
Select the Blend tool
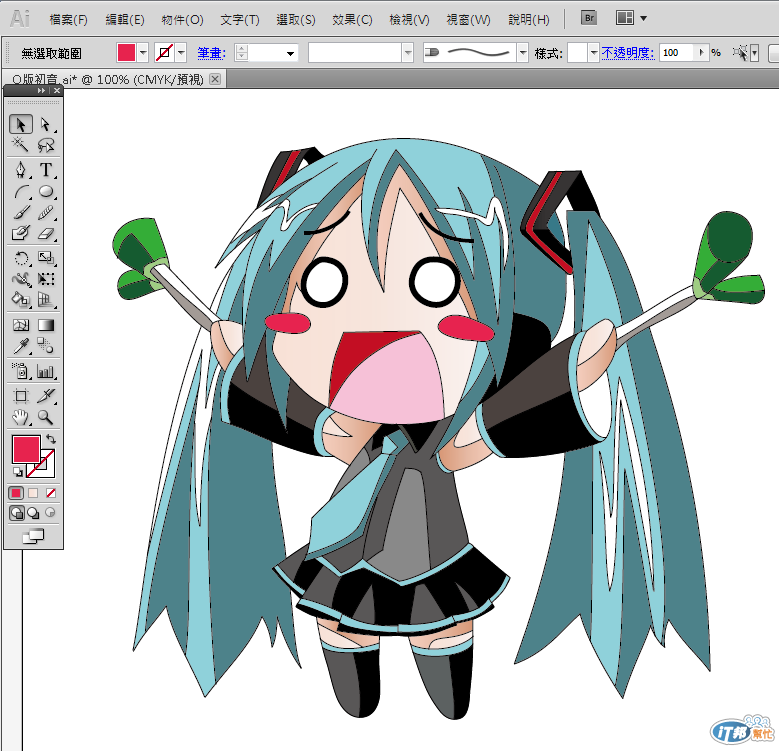46,346
